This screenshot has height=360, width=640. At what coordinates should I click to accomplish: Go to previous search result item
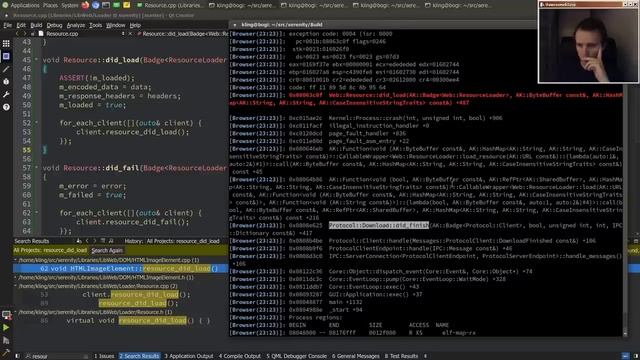pos(87,241)
